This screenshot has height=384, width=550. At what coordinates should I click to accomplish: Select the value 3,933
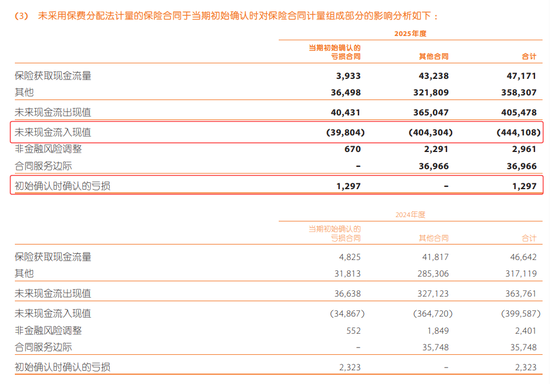coord(348,76)
